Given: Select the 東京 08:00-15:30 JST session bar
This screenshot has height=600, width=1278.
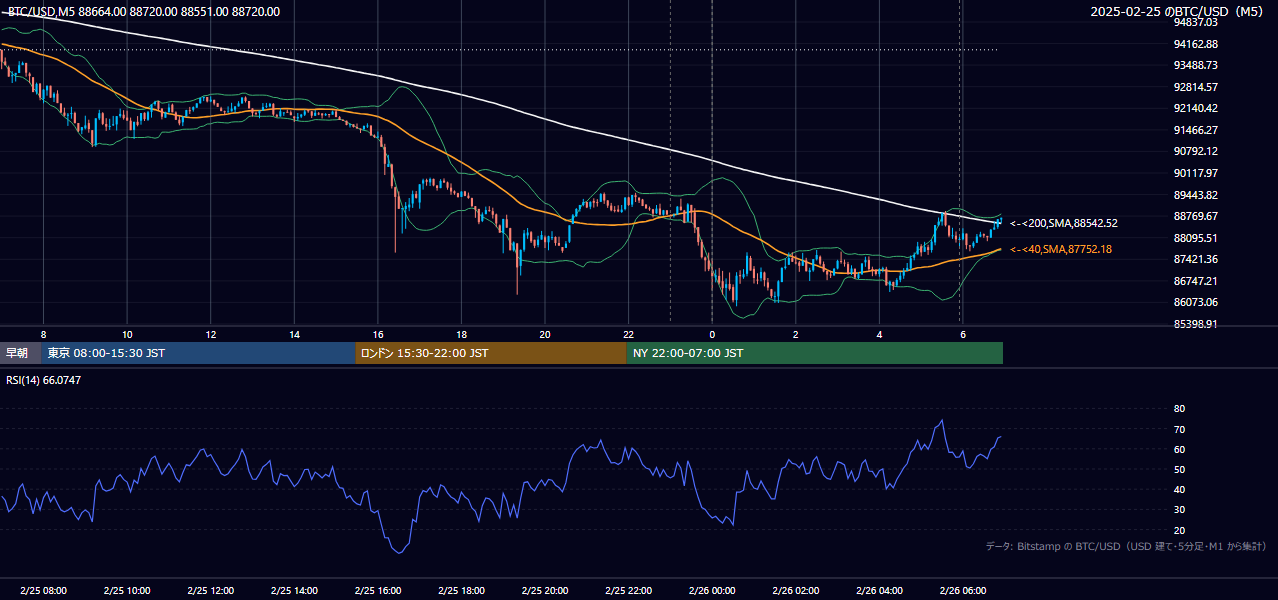Looking at the screenshot, I should pos(199,353).
